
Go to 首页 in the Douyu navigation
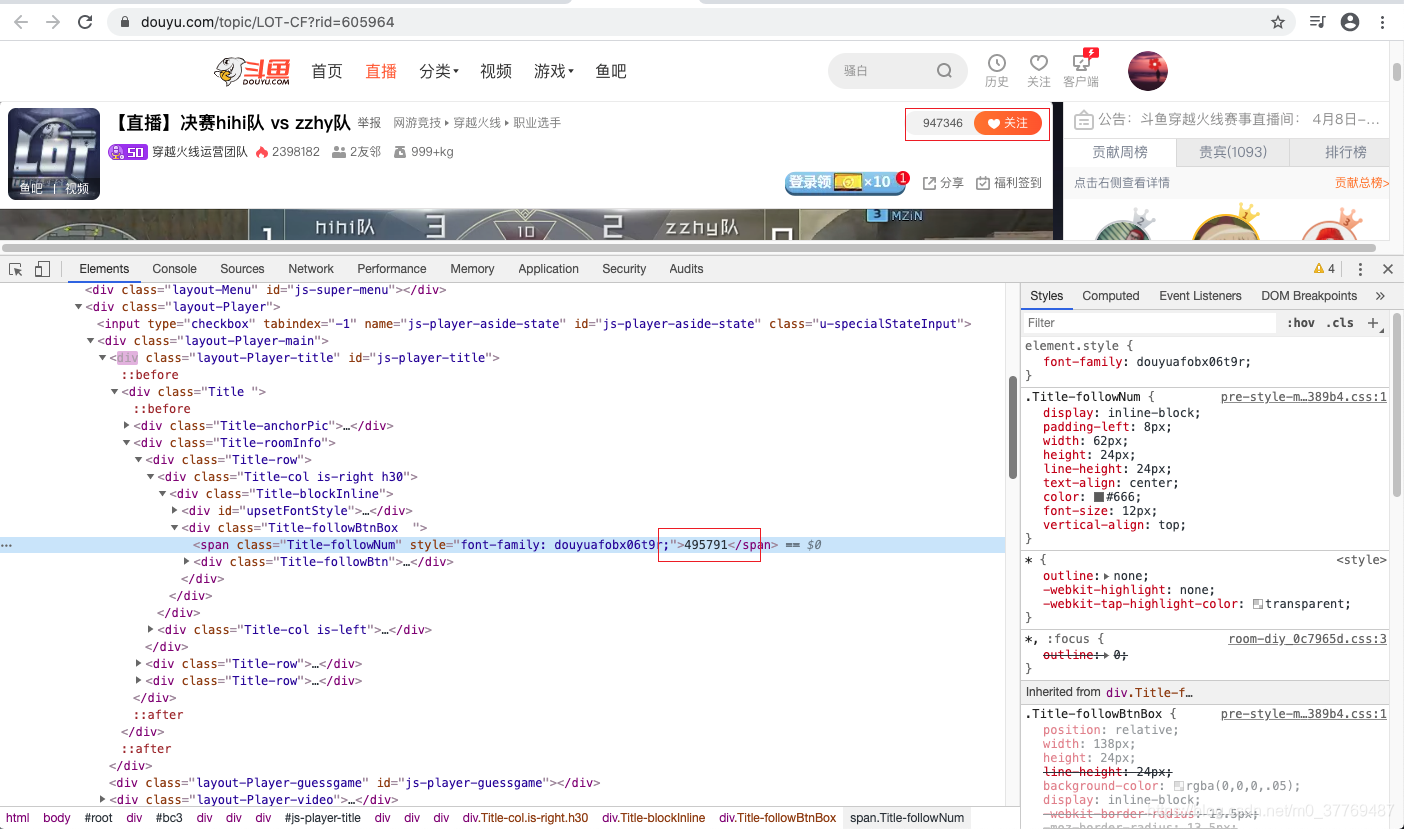[327, 71]
